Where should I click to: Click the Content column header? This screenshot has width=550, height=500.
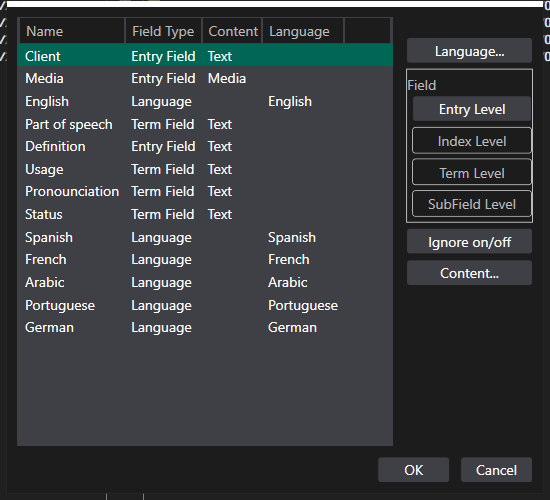pos(232,31)
